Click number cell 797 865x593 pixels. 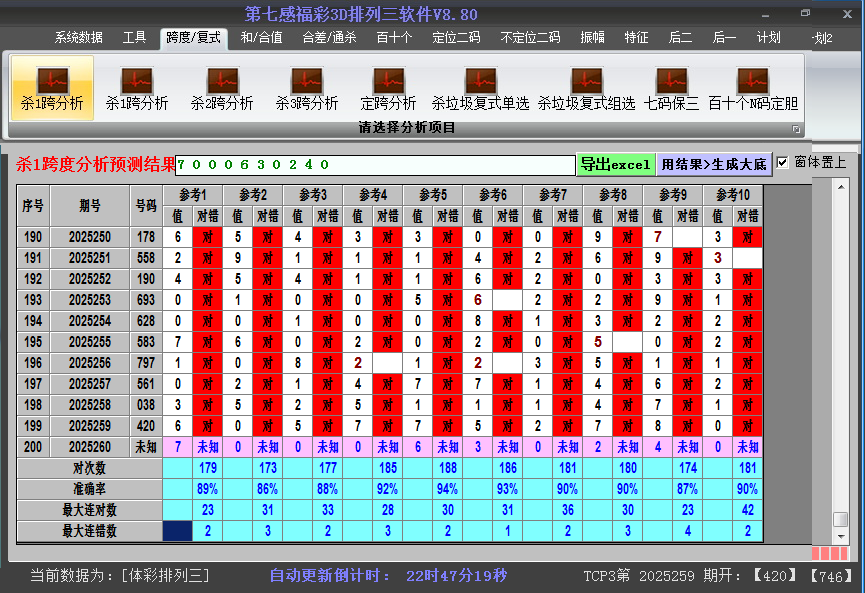pyautogui.click(x=146, y=363)
